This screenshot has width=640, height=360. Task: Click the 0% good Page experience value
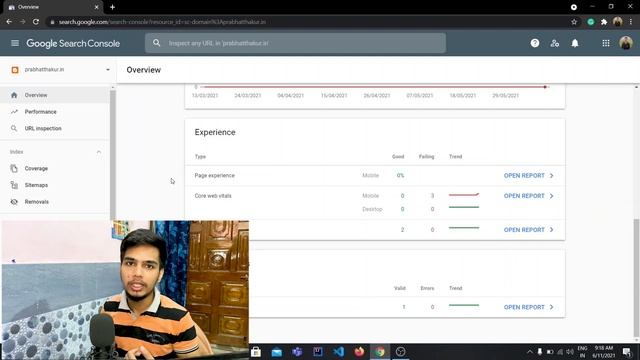(x=400, y=176)
